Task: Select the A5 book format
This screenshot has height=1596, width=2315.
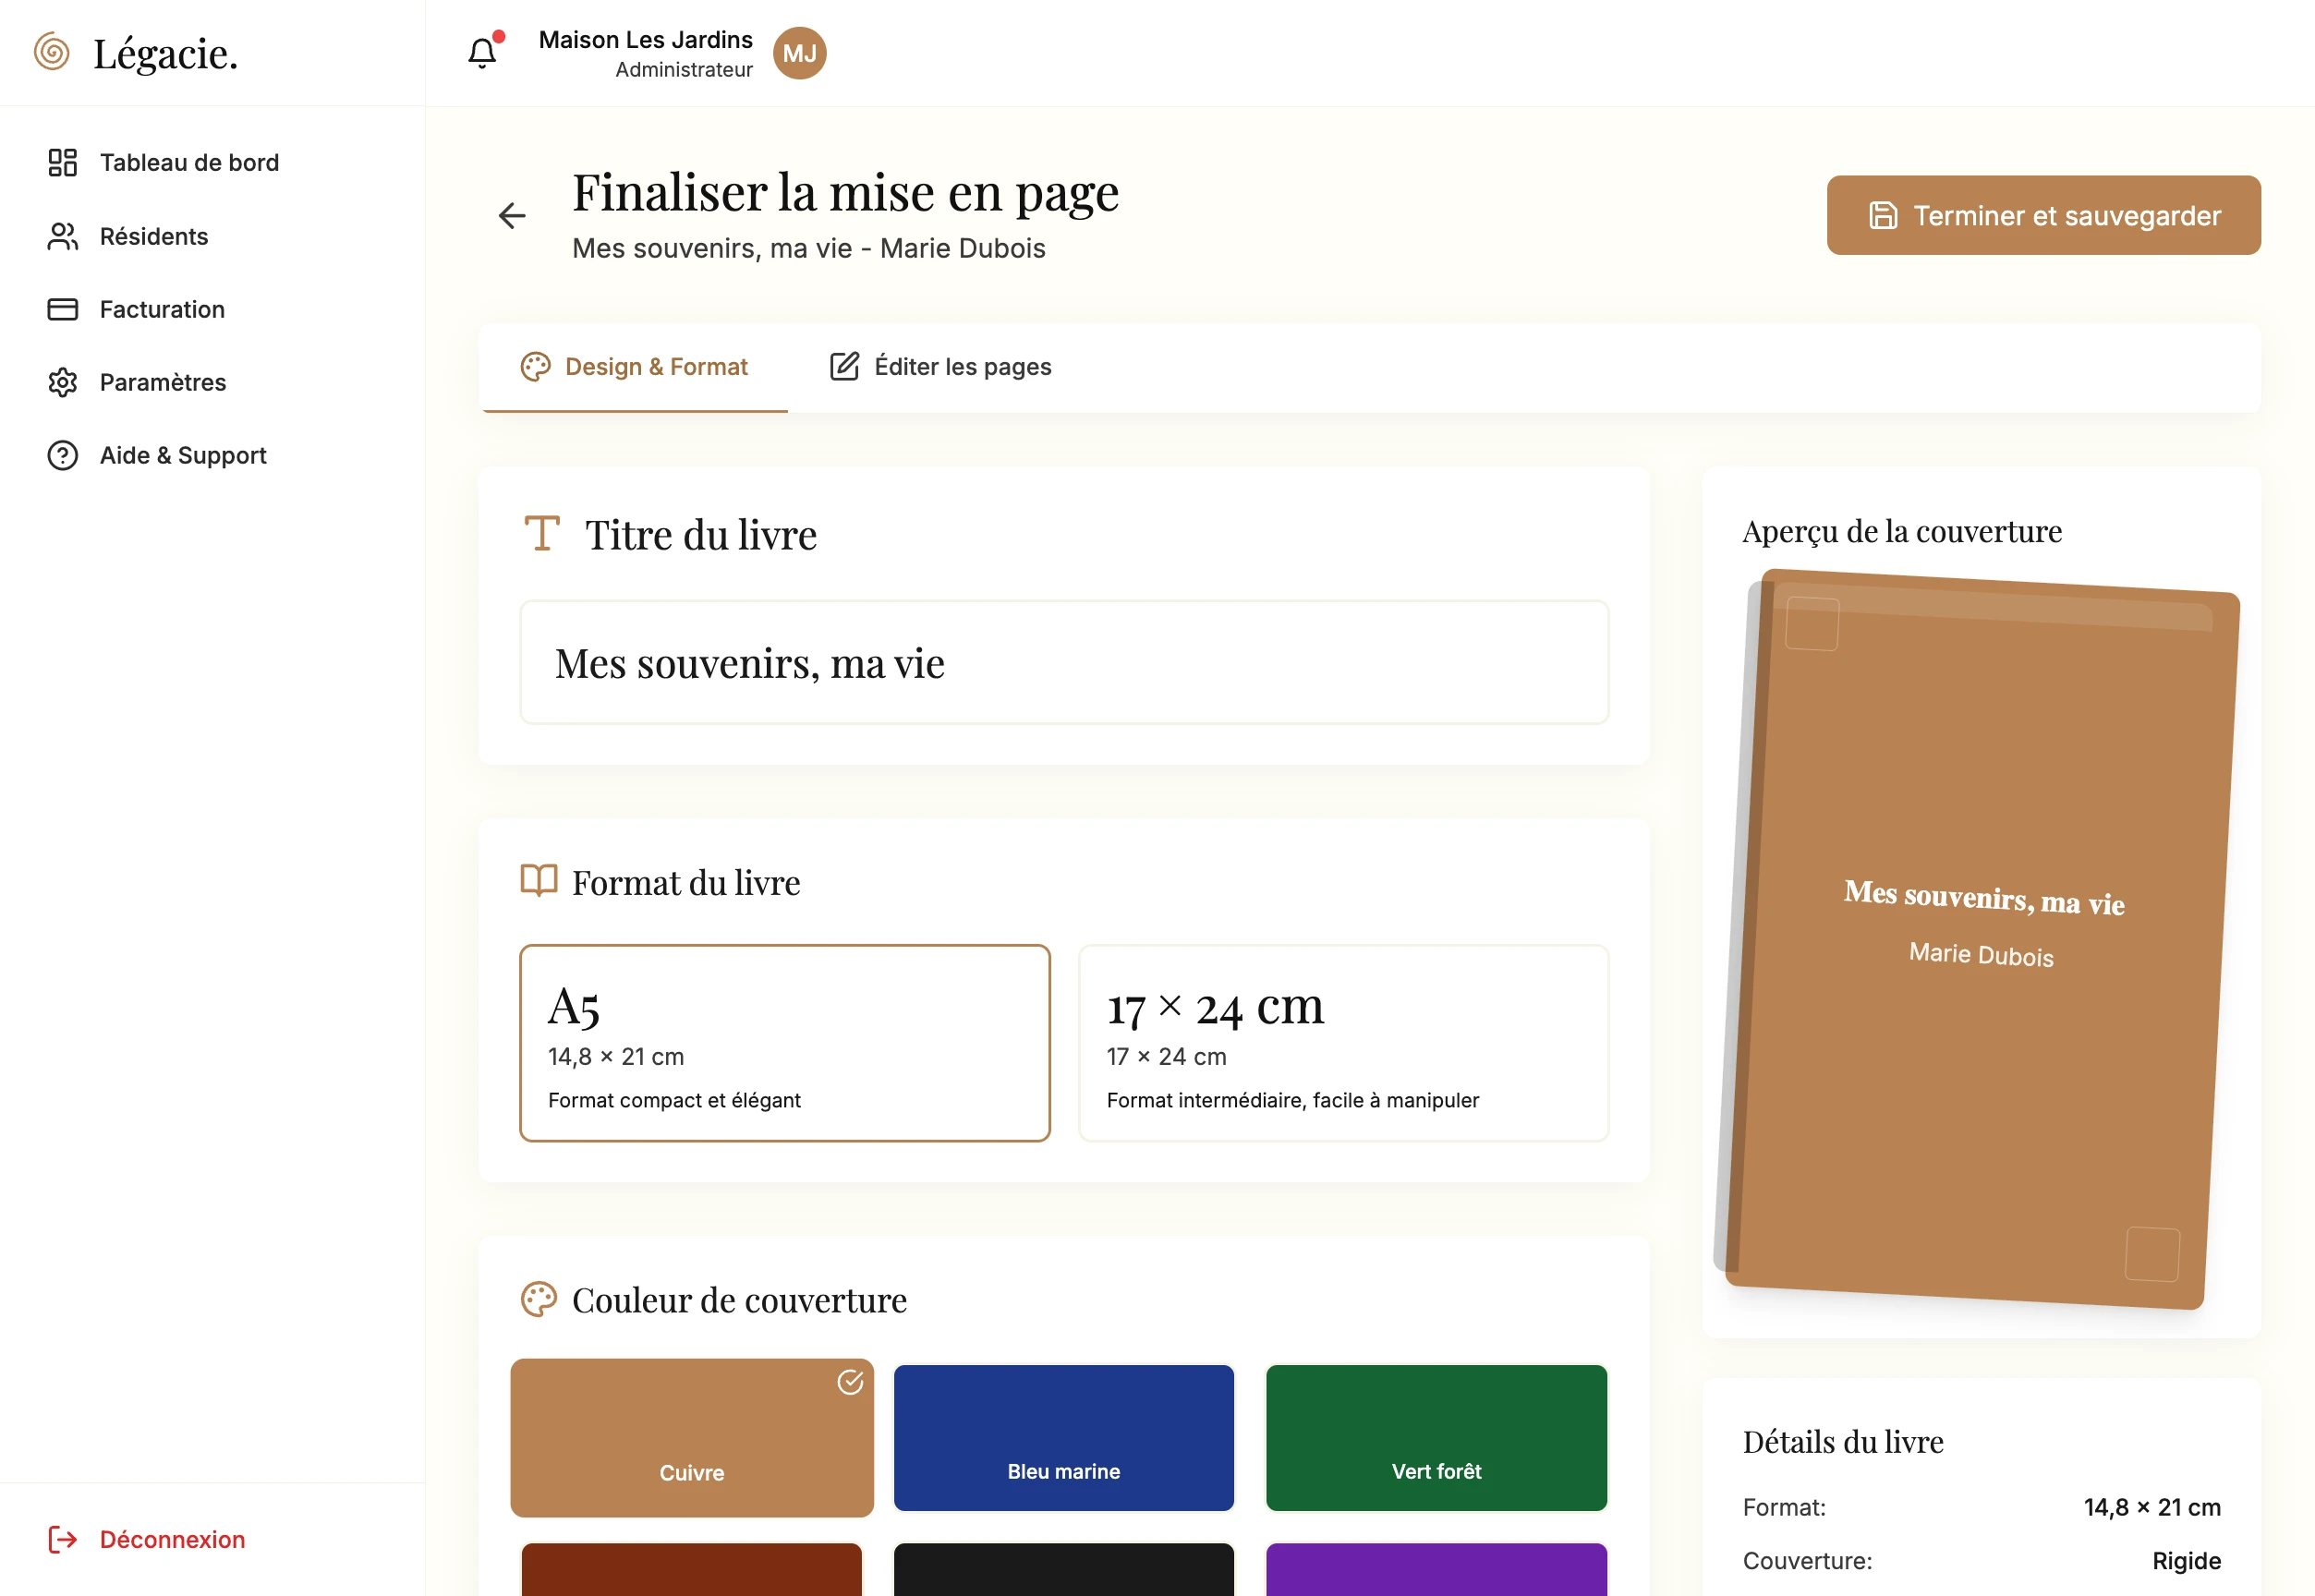Action: click(784, 1043)
